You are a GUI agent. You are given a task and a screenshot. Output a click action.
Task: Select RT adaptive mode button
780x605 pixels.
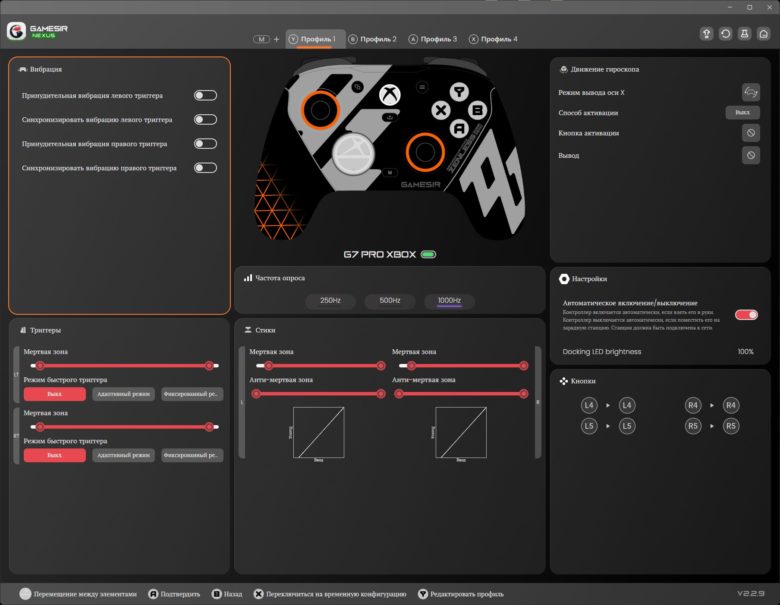(123, 455)
